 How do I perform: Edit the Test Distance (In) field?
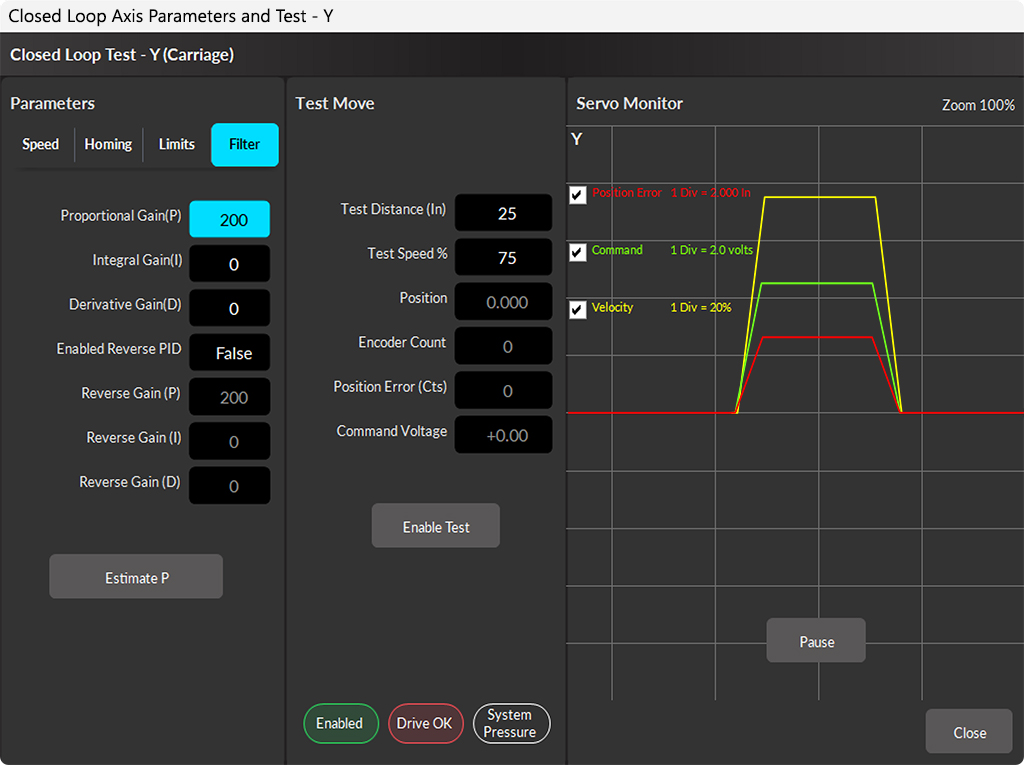pos(504,213)
